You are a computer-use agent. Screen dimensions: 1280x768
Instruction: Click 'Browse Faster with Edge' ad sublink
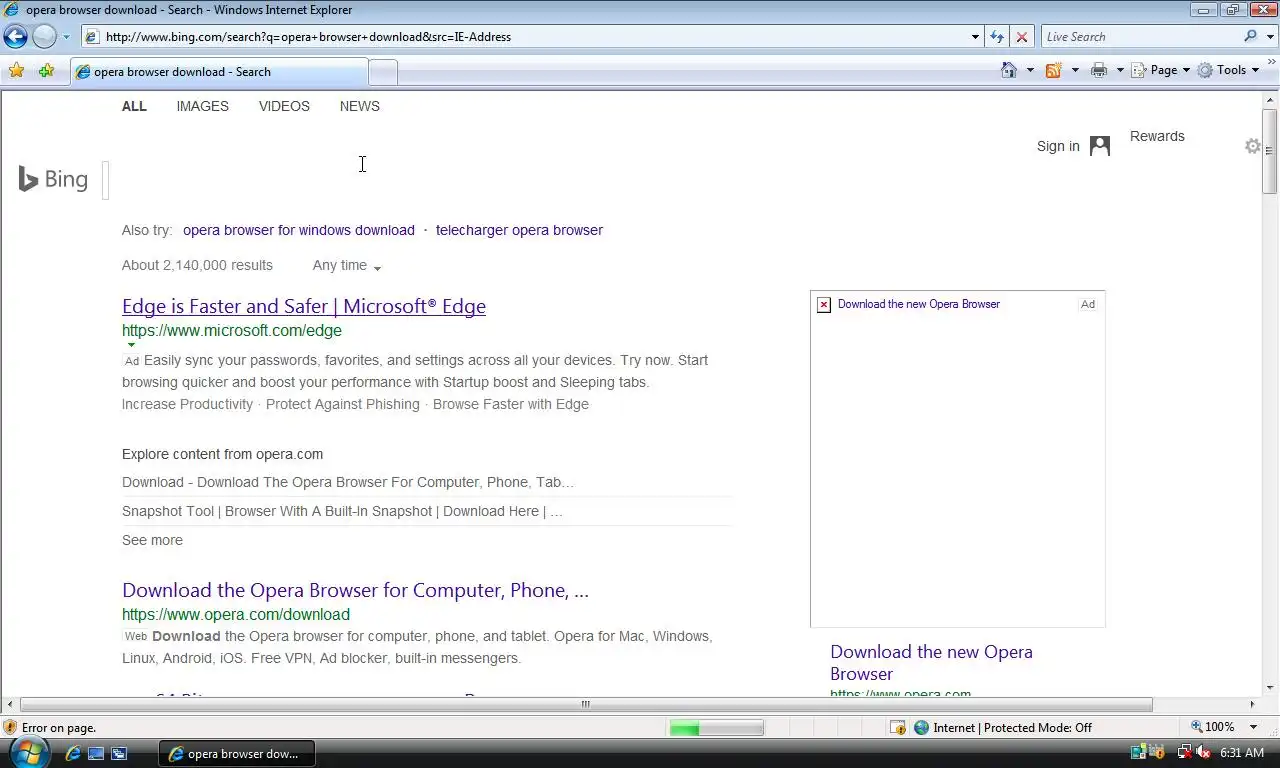(x=511, y=404)
